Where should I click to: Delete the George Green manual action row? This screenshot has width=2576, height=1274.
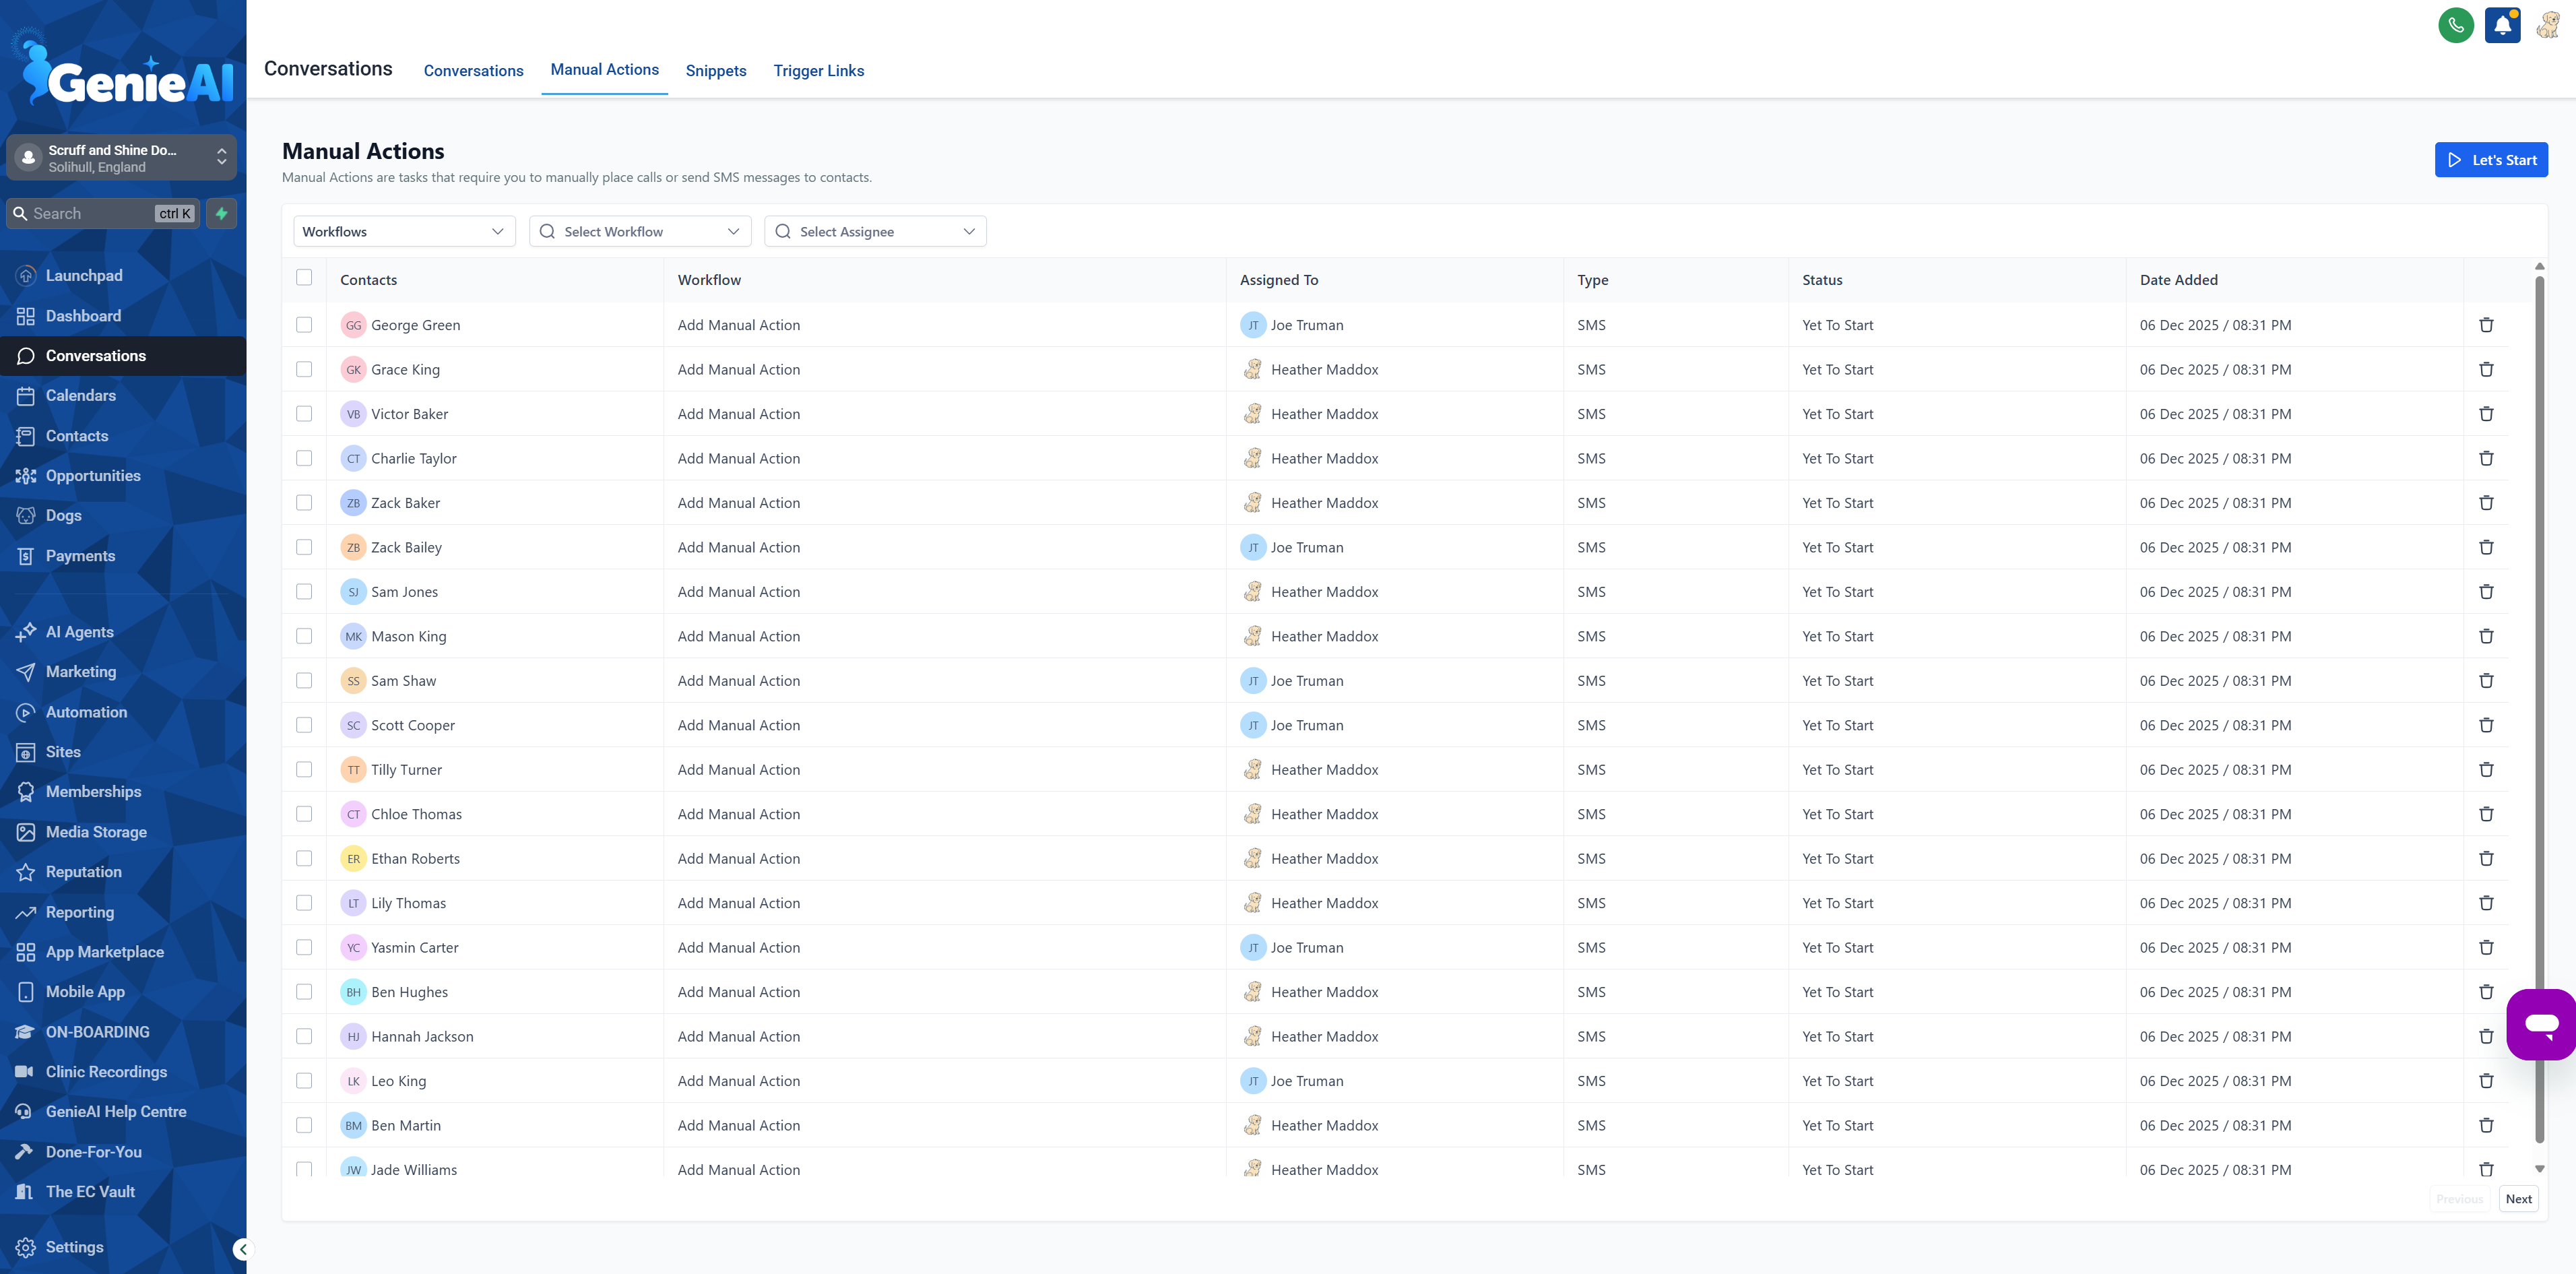point(2487,325)
